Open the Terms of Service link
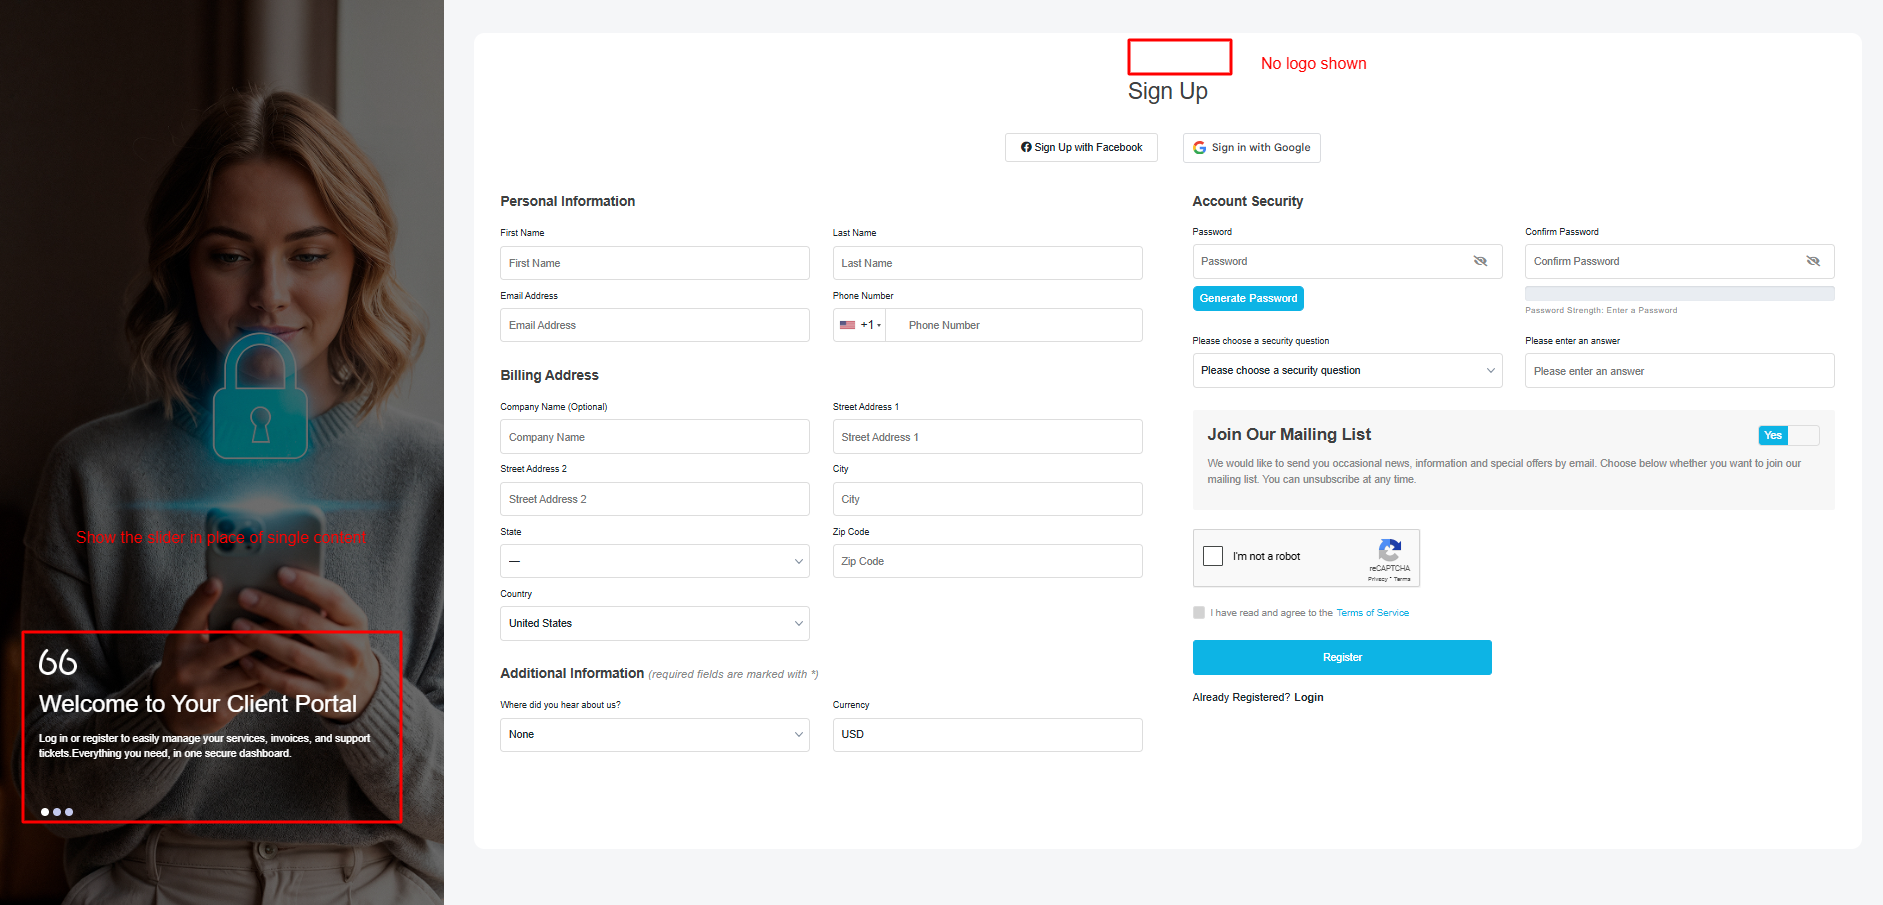1883x905 pixels. [1372, 613]
